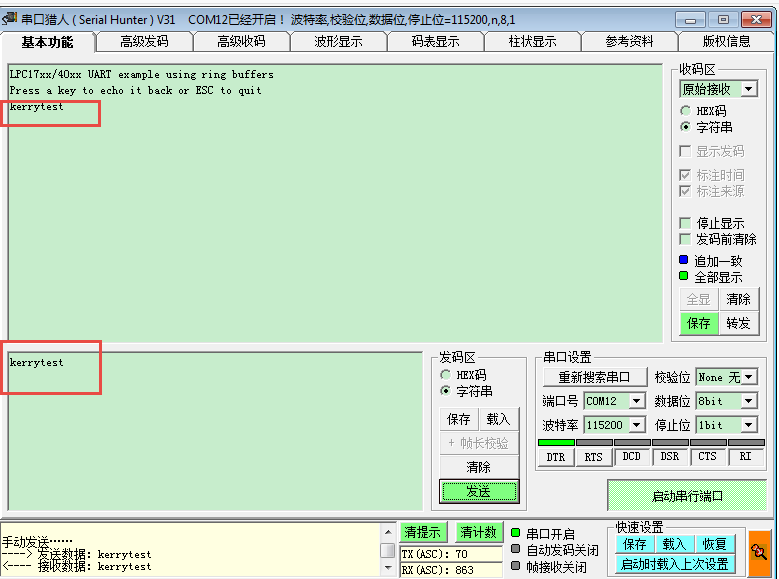Enable the 停止显示 checkbox

tap(685, 223)
